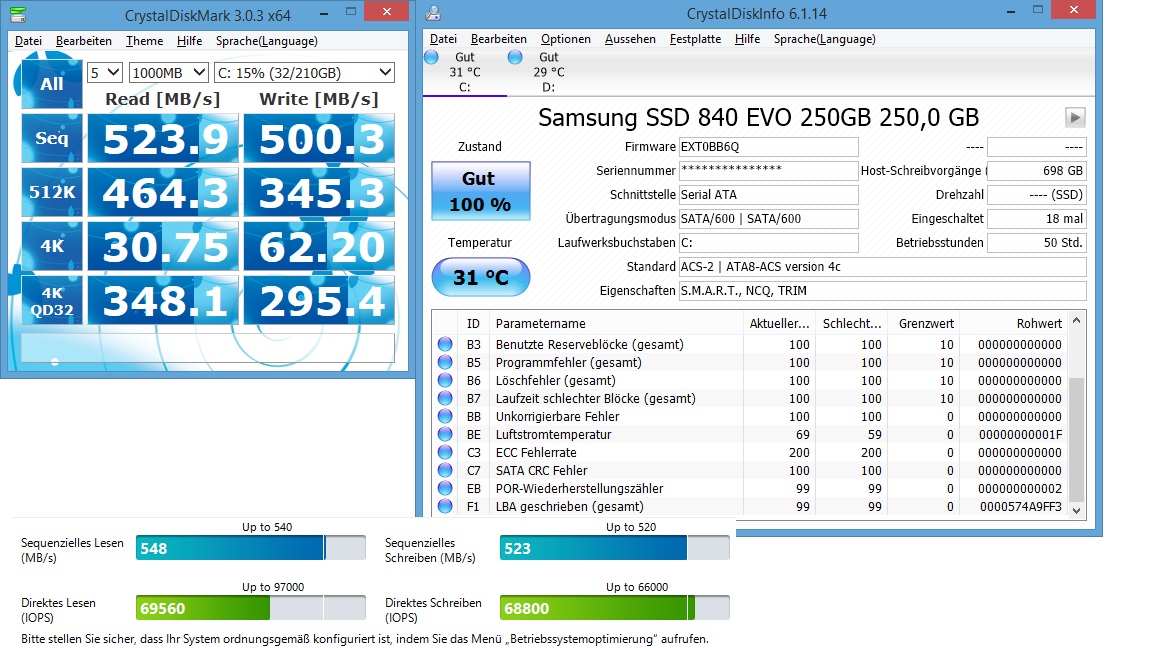Viewport: 1152px width, 648px height.
Task: Open Theme menu in CrystalDiskMark
Action: click(x=144, y=40)
